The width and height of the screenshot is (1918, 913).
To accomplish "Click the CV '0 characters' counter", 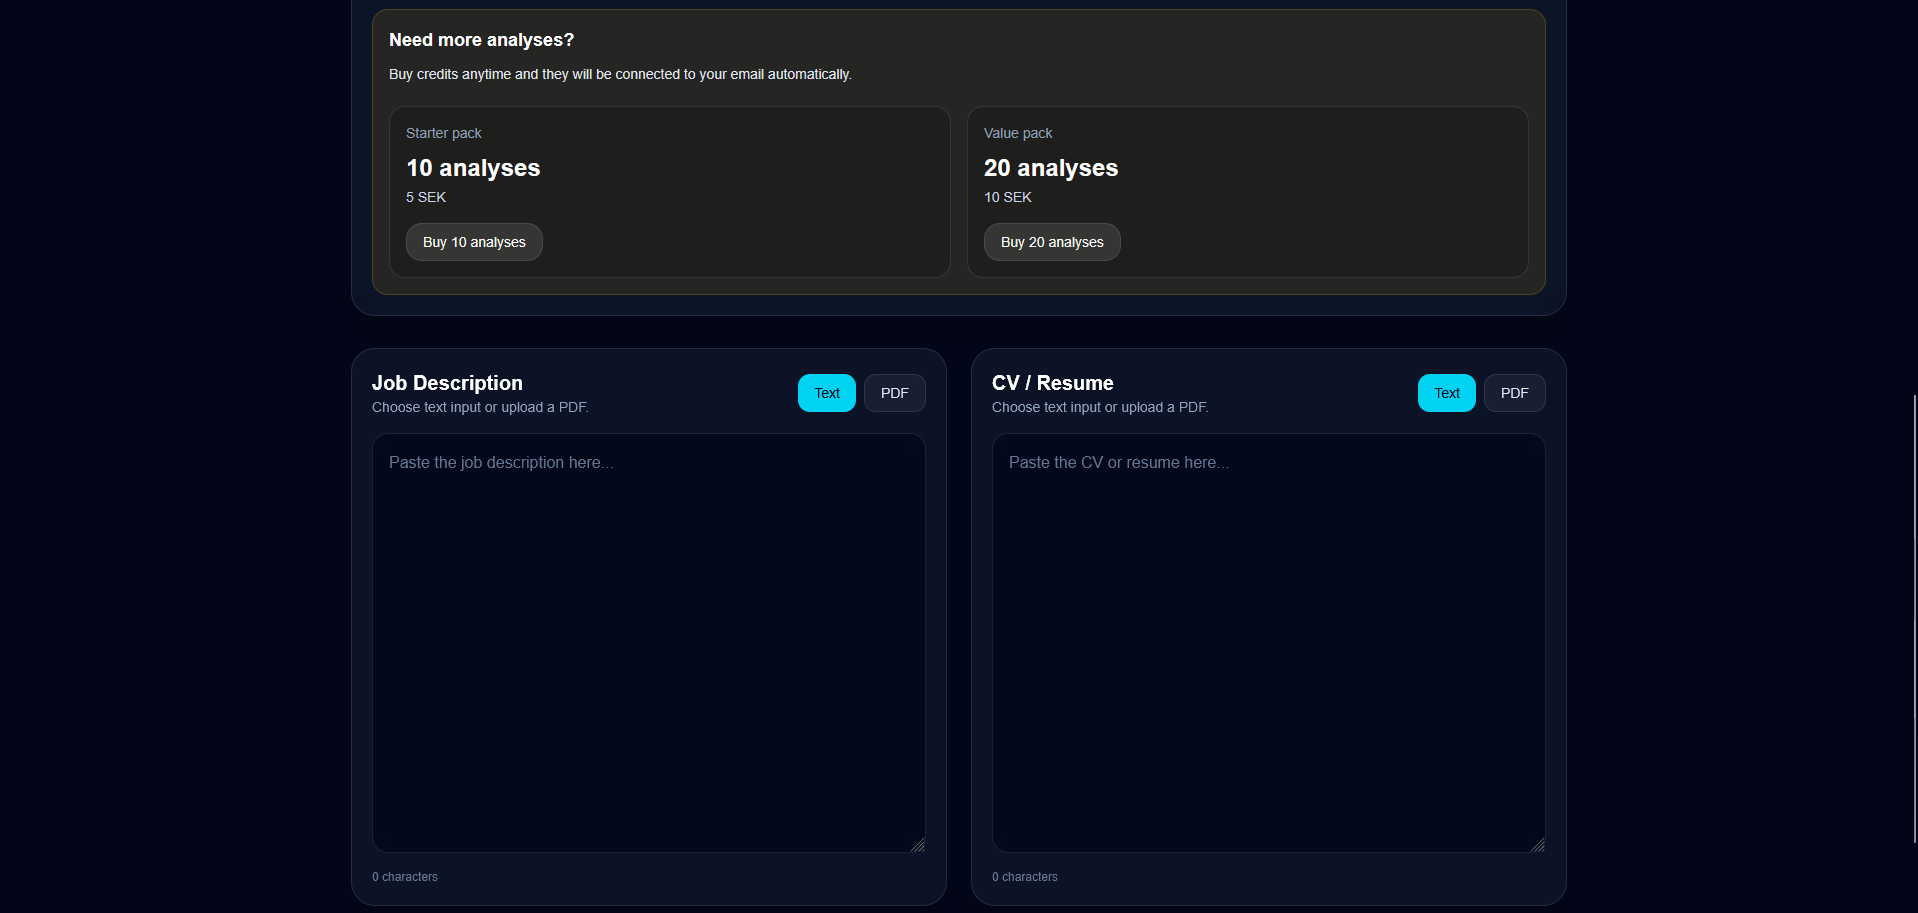I will pyautogui.click(x=1025, y=877).
